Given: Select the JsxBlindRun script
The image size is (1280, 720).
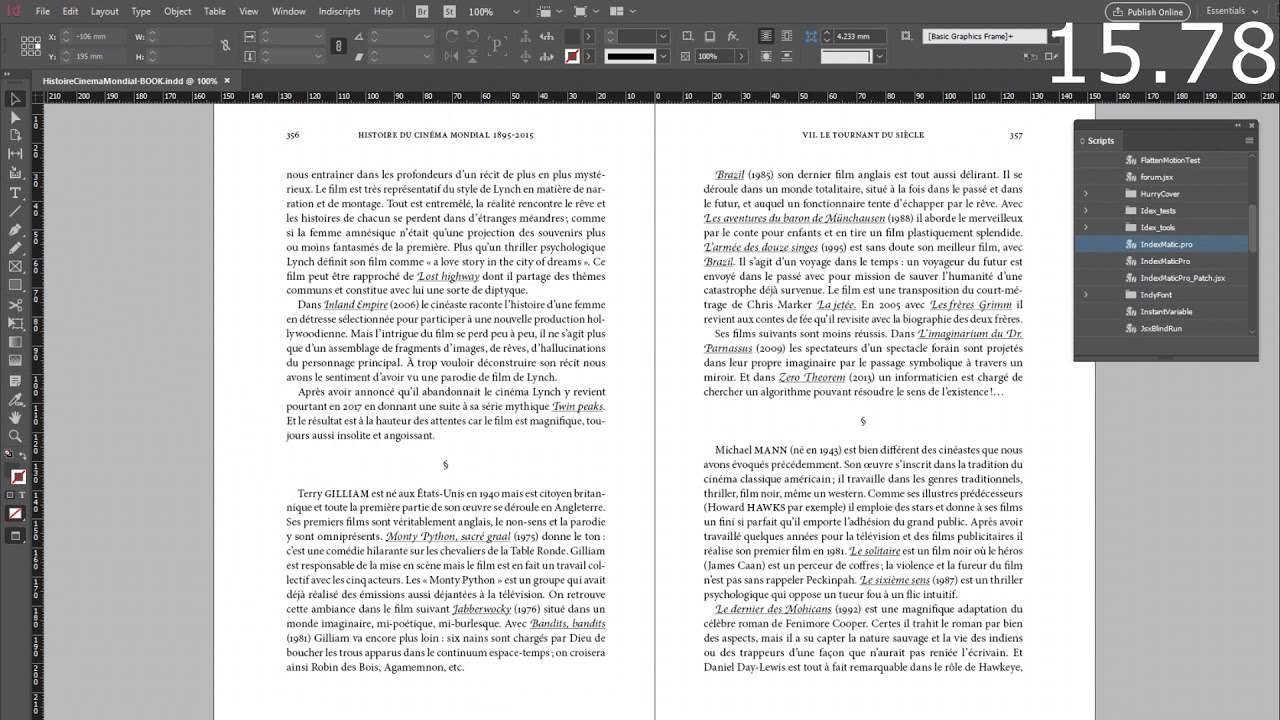Looking at the screenshot, I should click(x=1160, y=328).
